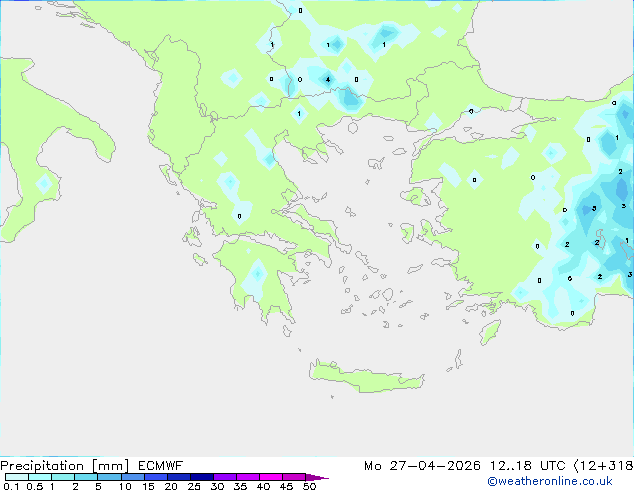
Task: Click the 35–40 mm legend swatch
Action: [248, 477]
